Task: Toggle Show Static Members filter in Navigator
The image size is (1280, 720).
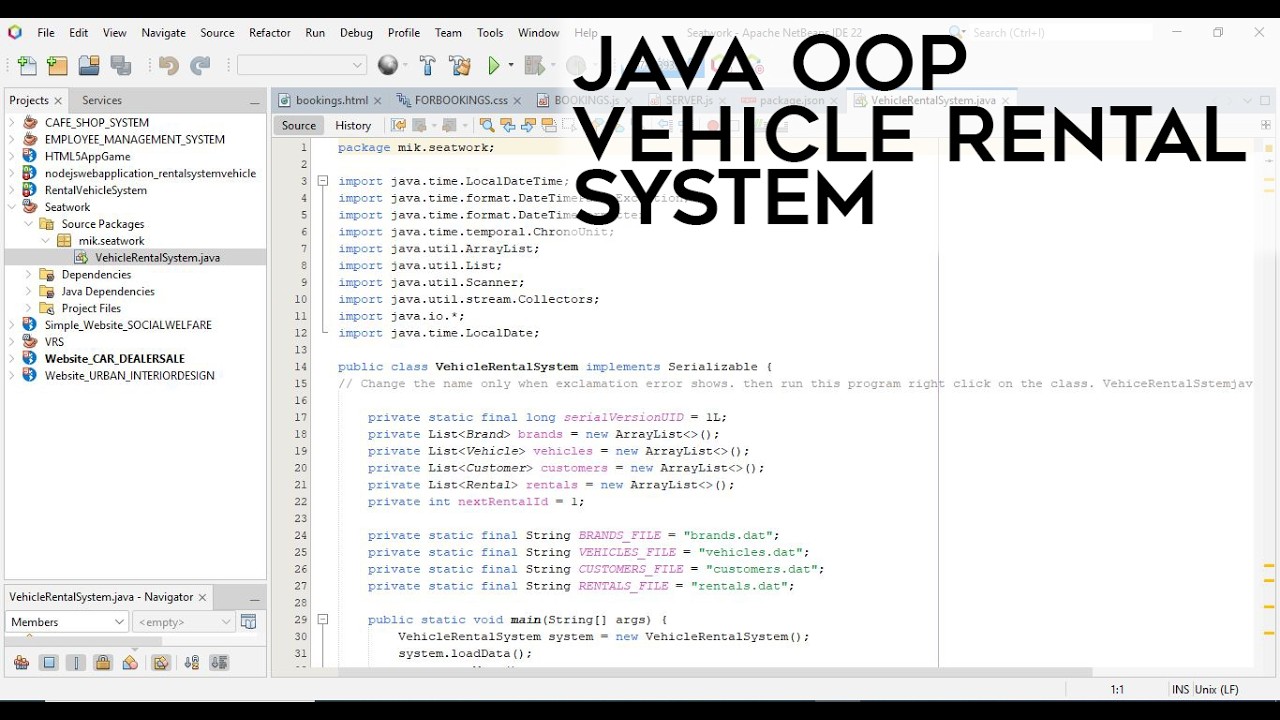Action: [75, 662]
